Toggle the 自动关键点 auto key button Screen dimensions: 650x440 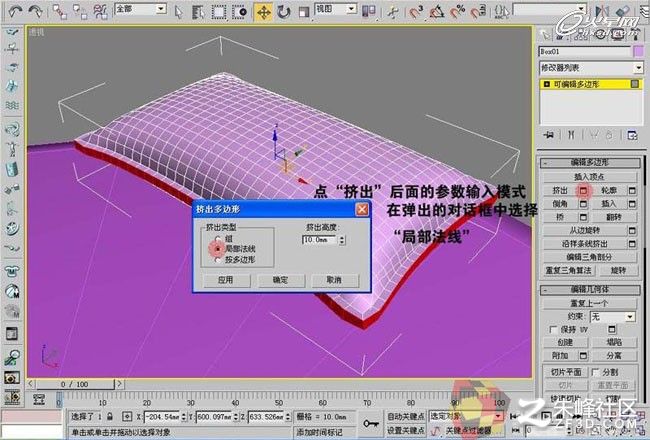(x=406, y=416)
